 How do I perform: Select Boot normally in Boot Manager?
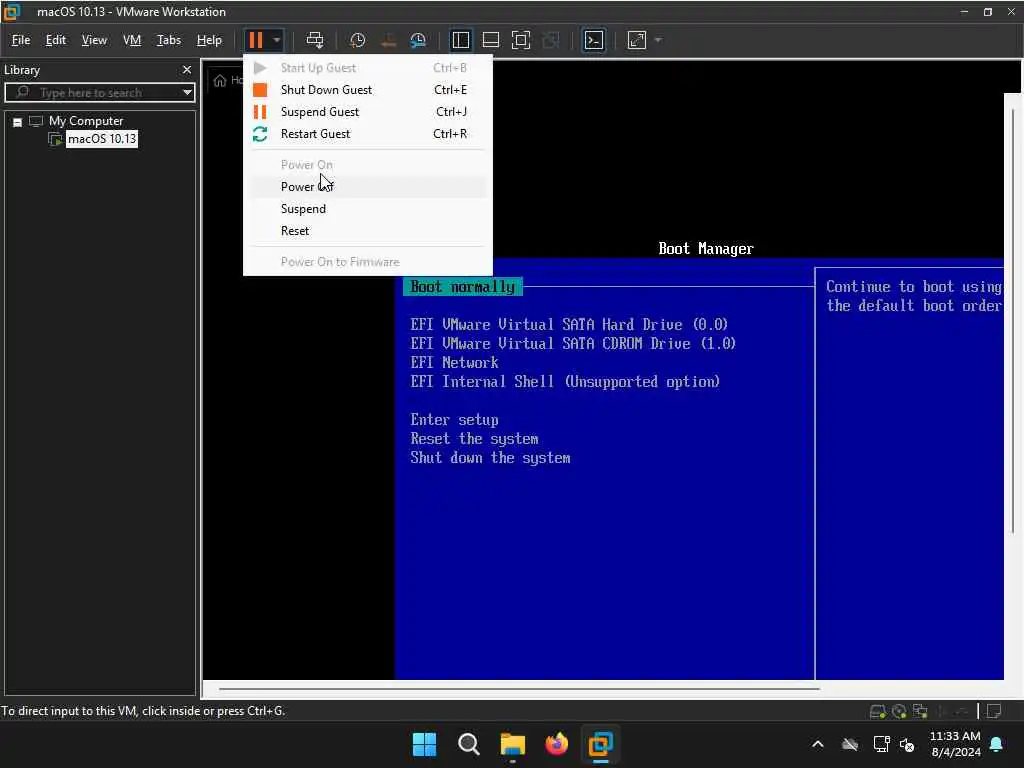462,287
